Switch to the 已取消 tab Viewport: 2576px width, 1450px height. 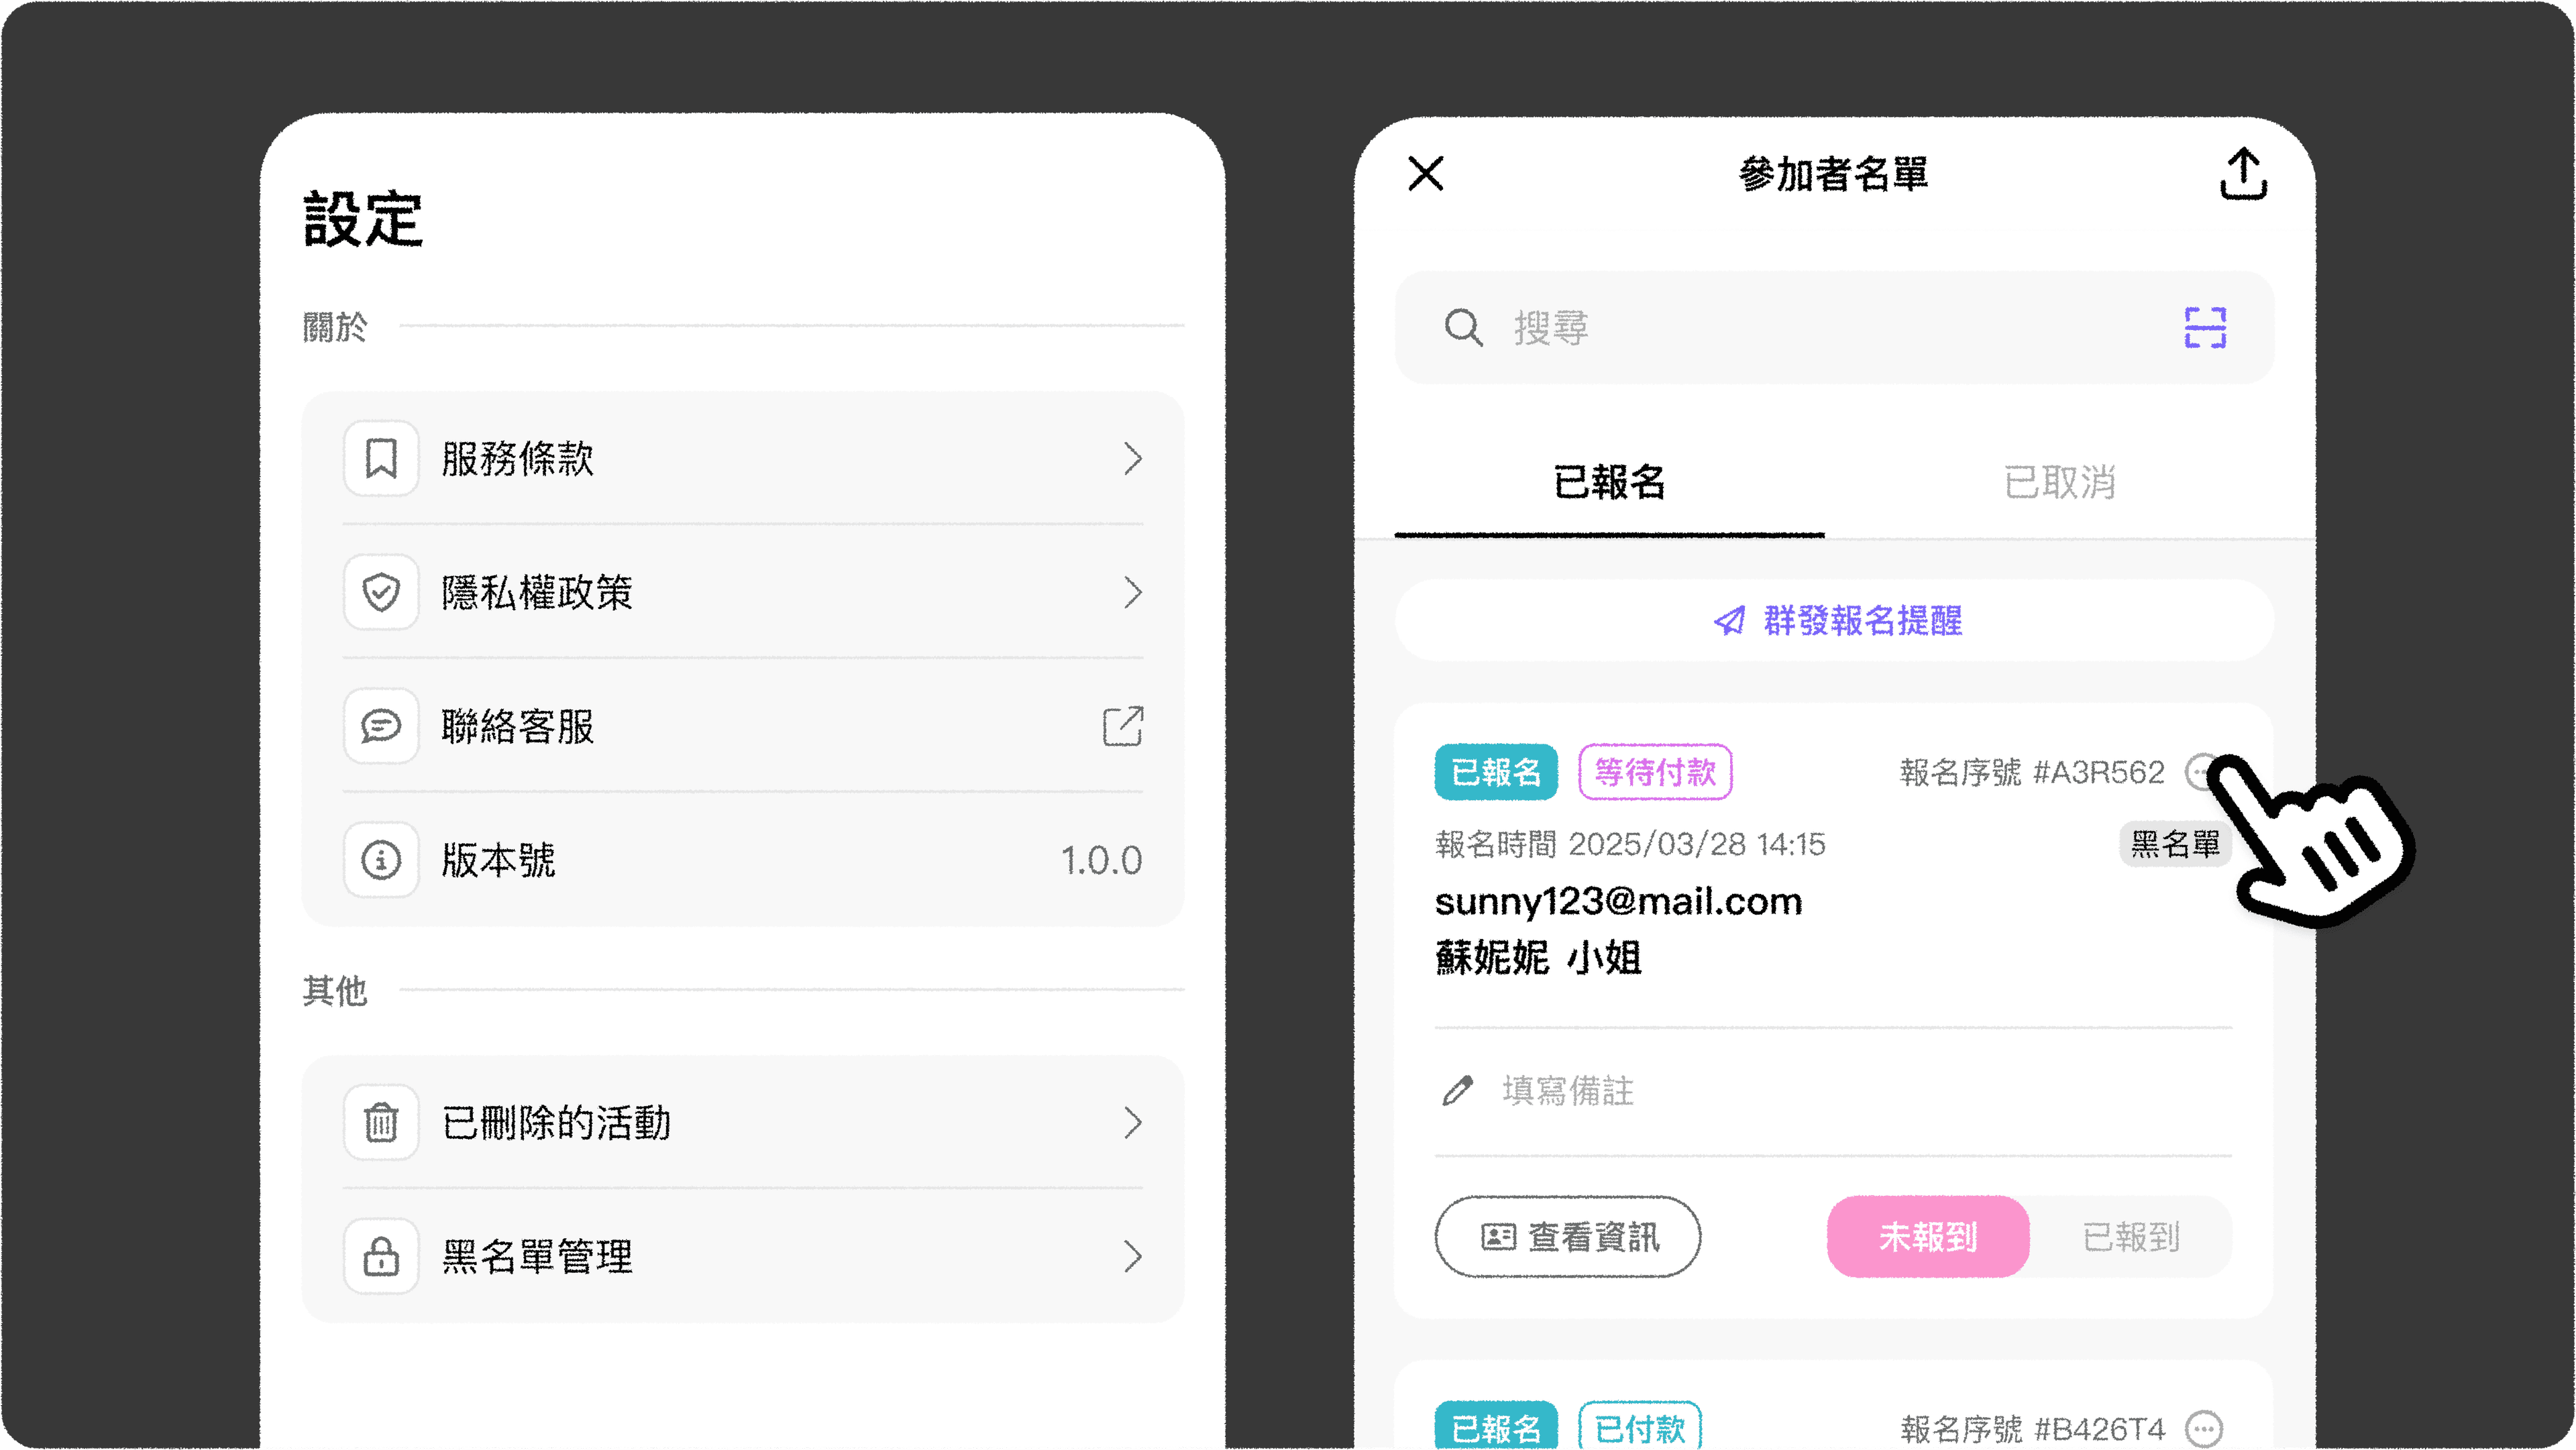[2059, 482]
